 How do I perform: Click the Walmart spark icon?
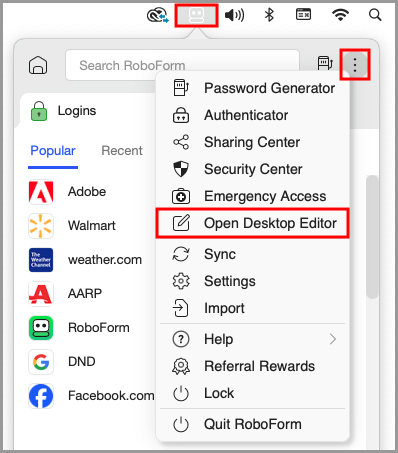coord(41,226)
